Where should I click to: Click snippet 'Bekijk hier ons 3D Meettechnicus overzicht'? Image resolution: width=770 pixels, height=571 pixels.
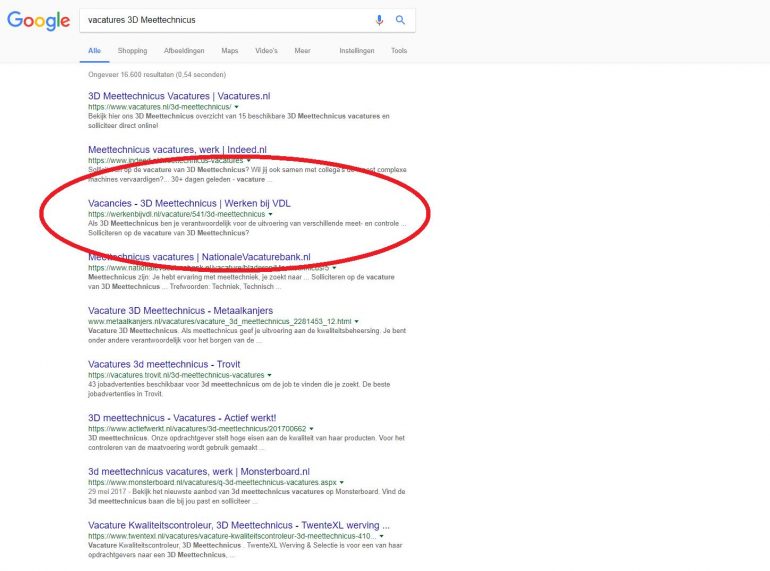coord(239,121)
